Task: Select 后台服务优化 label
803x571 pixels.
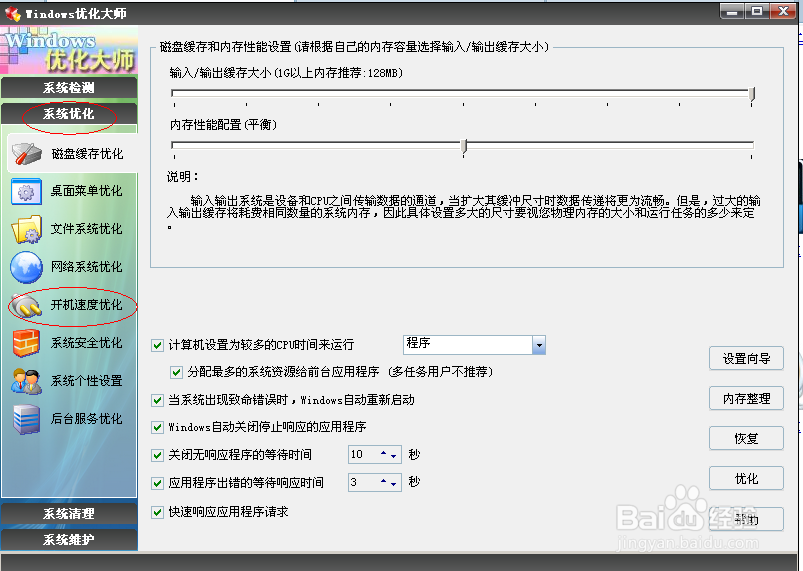Action: [87, 418]
